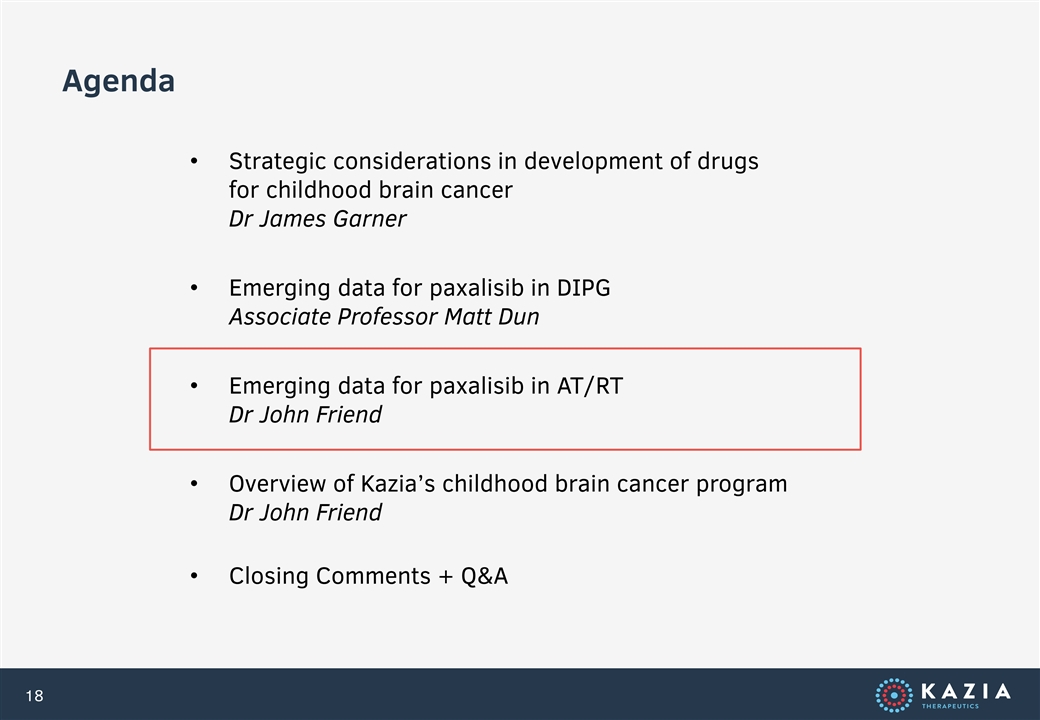Click the slide number 18
Screen dimensions: 1040x720
34,695
